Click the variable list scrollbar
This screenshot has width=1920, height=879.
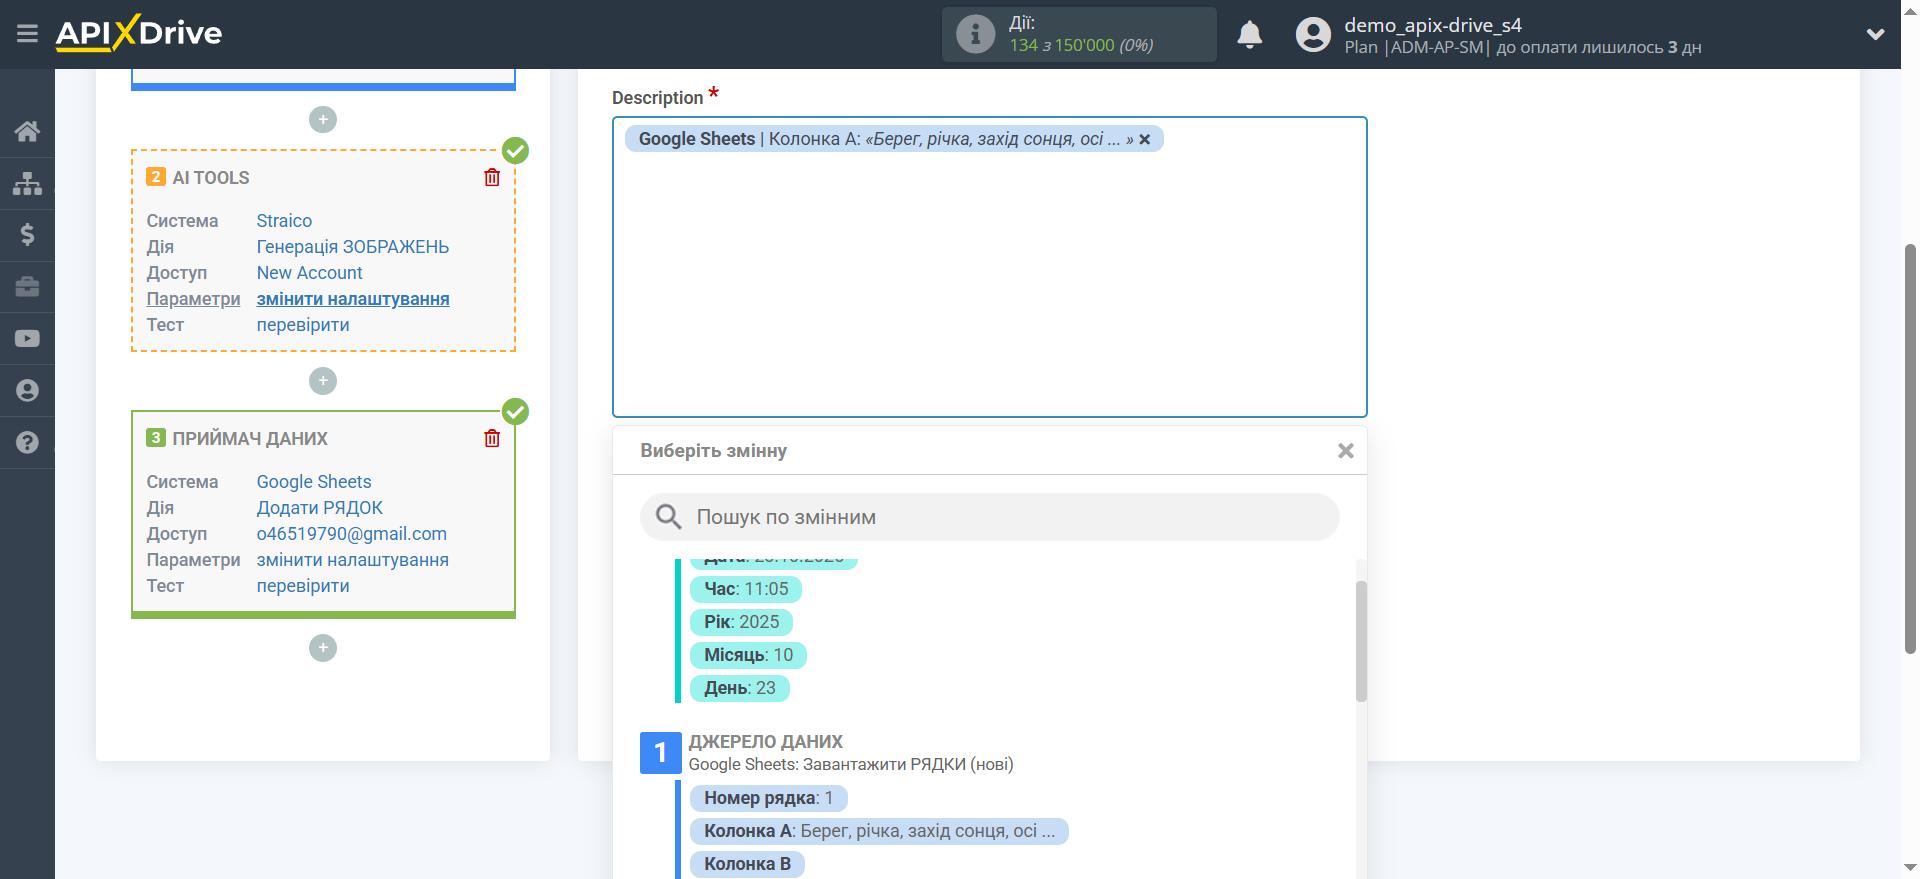(x=1360, y=640)
